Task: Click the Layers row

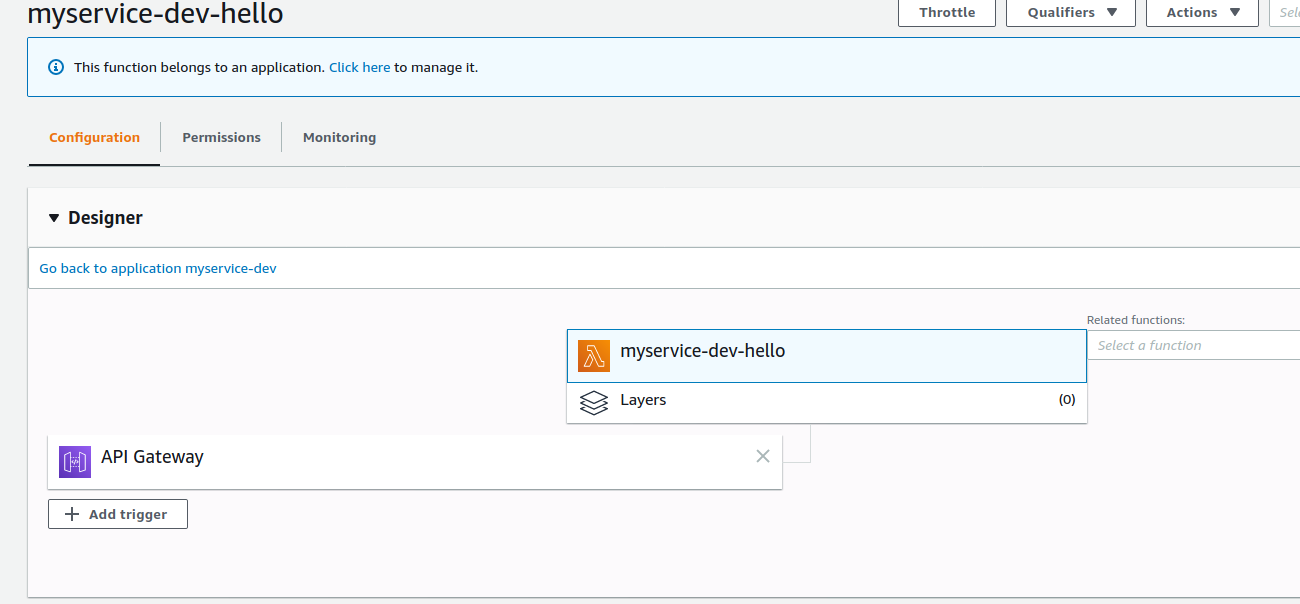Action: click(x=827, y=402)
